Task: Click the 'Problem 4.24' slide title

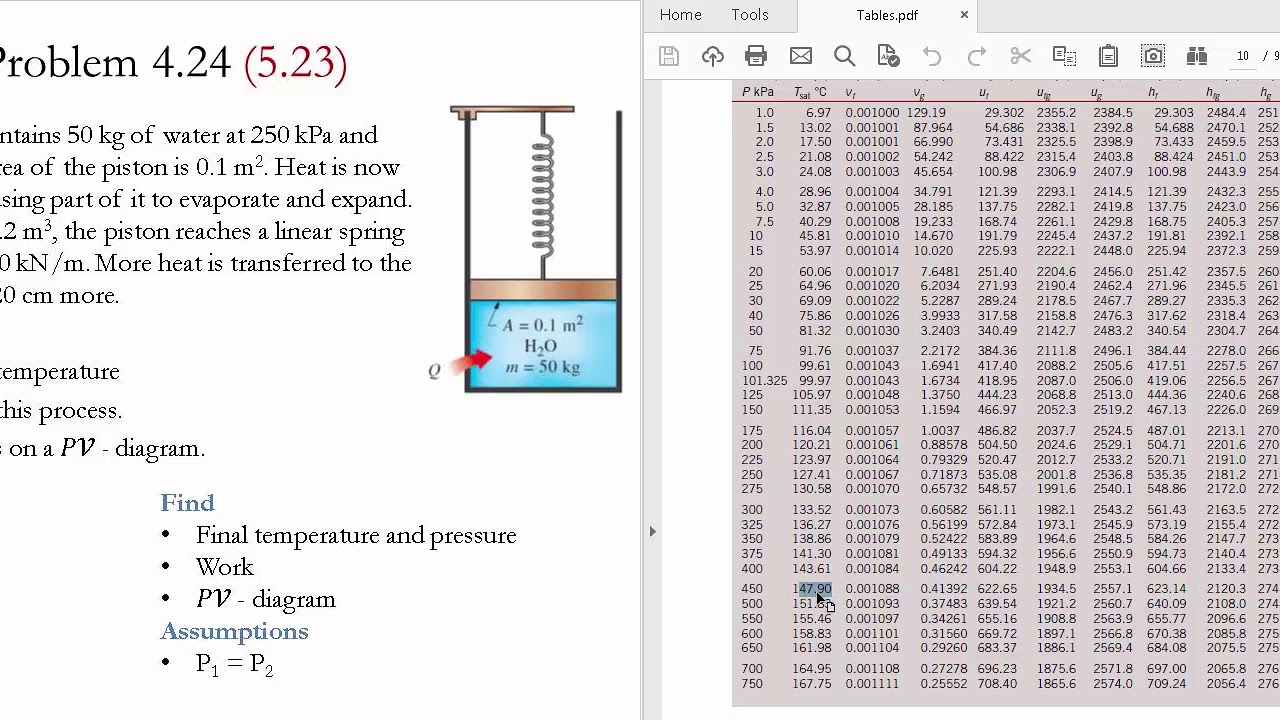Action: [116, 63]
